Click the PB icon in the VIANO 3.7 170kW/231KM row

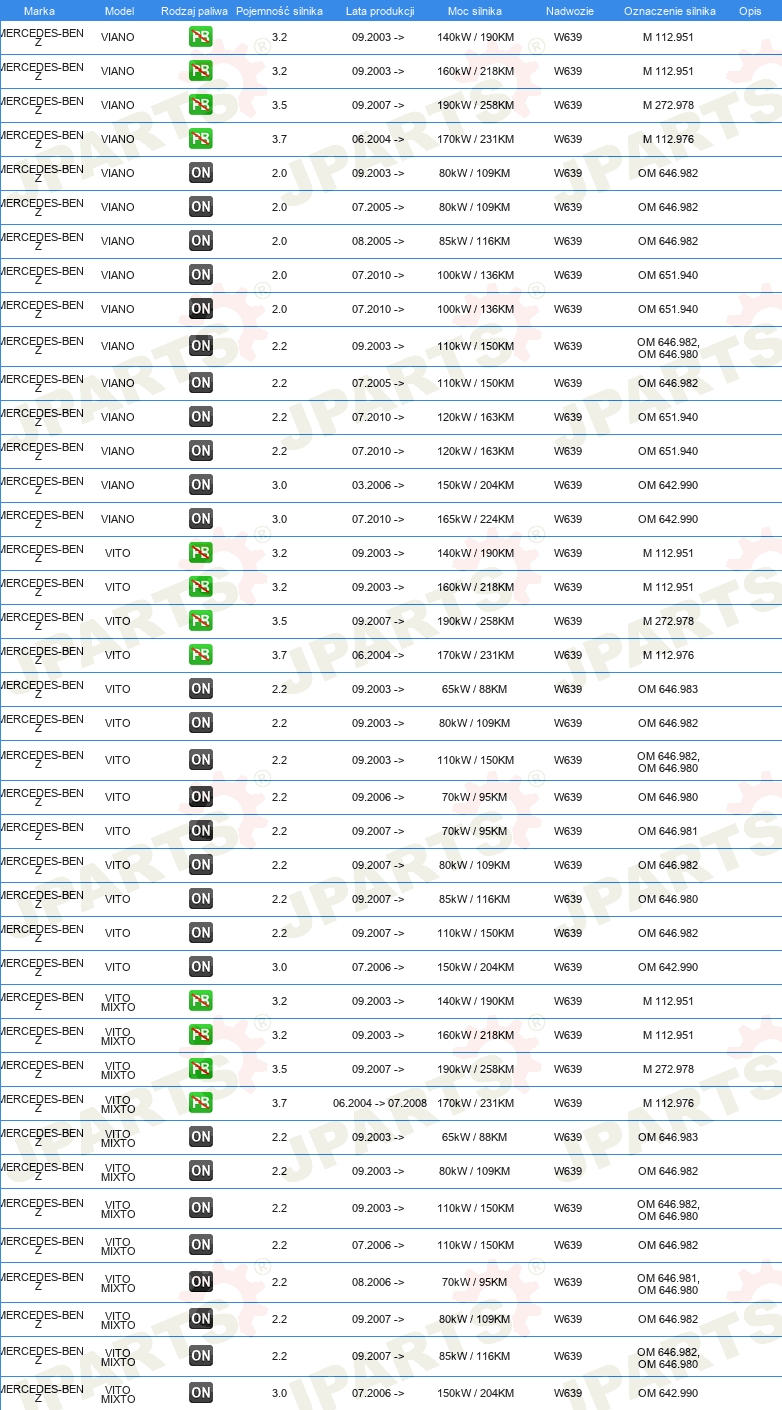200,139
